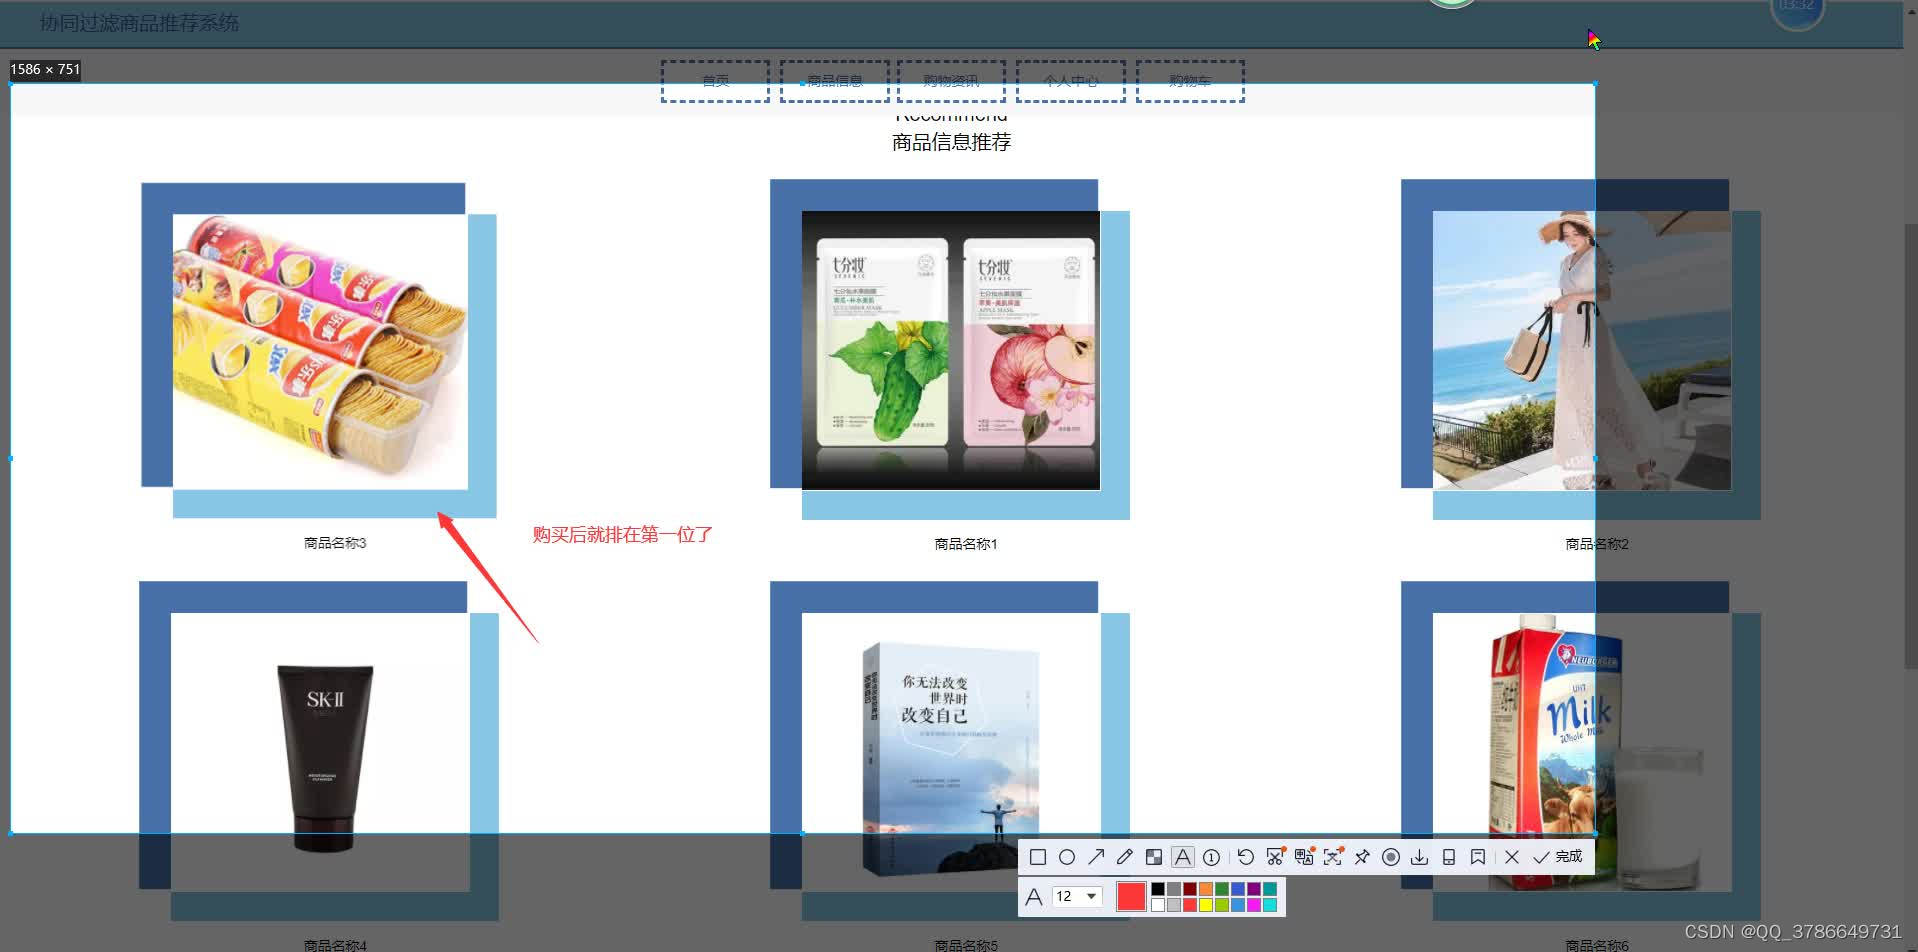
Task: Click 完成 to finish the screenshot
Action: [1558, 857]
